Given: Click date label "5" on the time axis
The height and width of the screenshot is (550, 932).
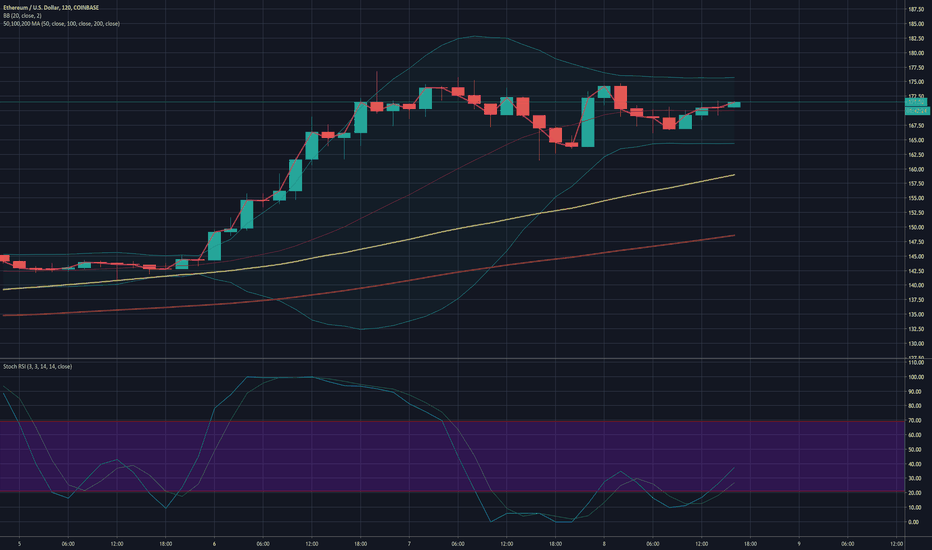Looking at the screenshot, I should coord(19,544).
